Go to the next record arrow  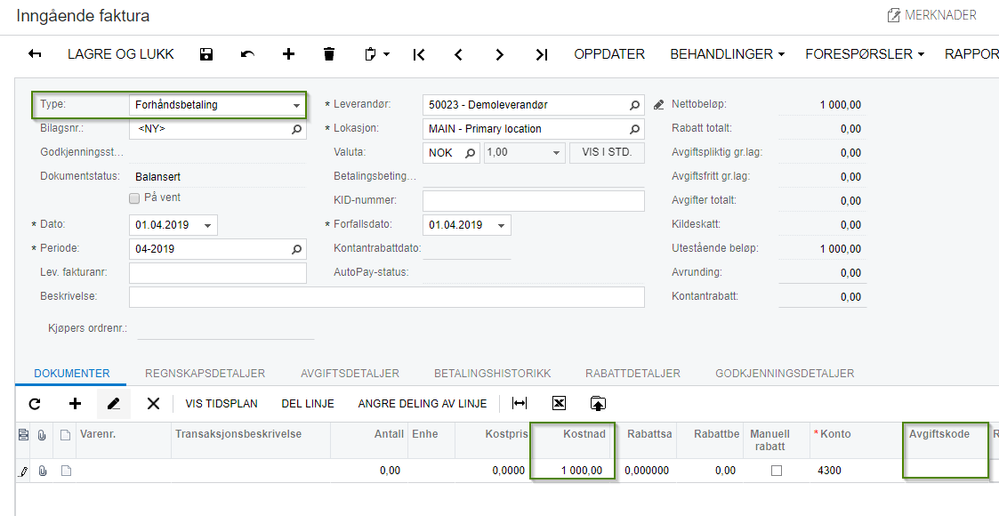pyautogui.click(x=500, y=55)
